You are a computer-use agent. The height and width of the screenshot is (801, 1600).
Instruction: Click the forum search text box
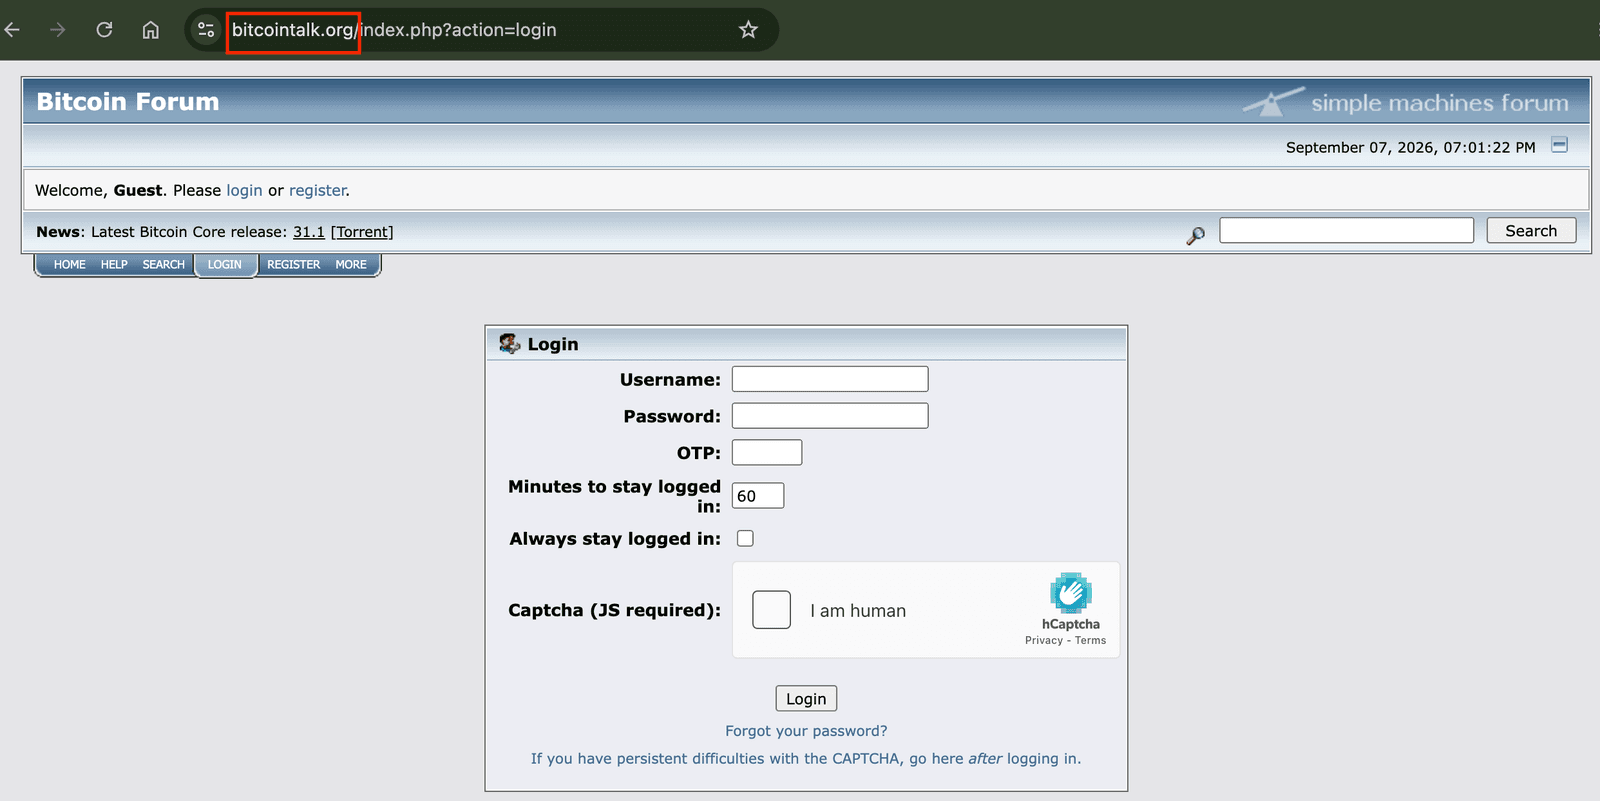click(1346, 230)
